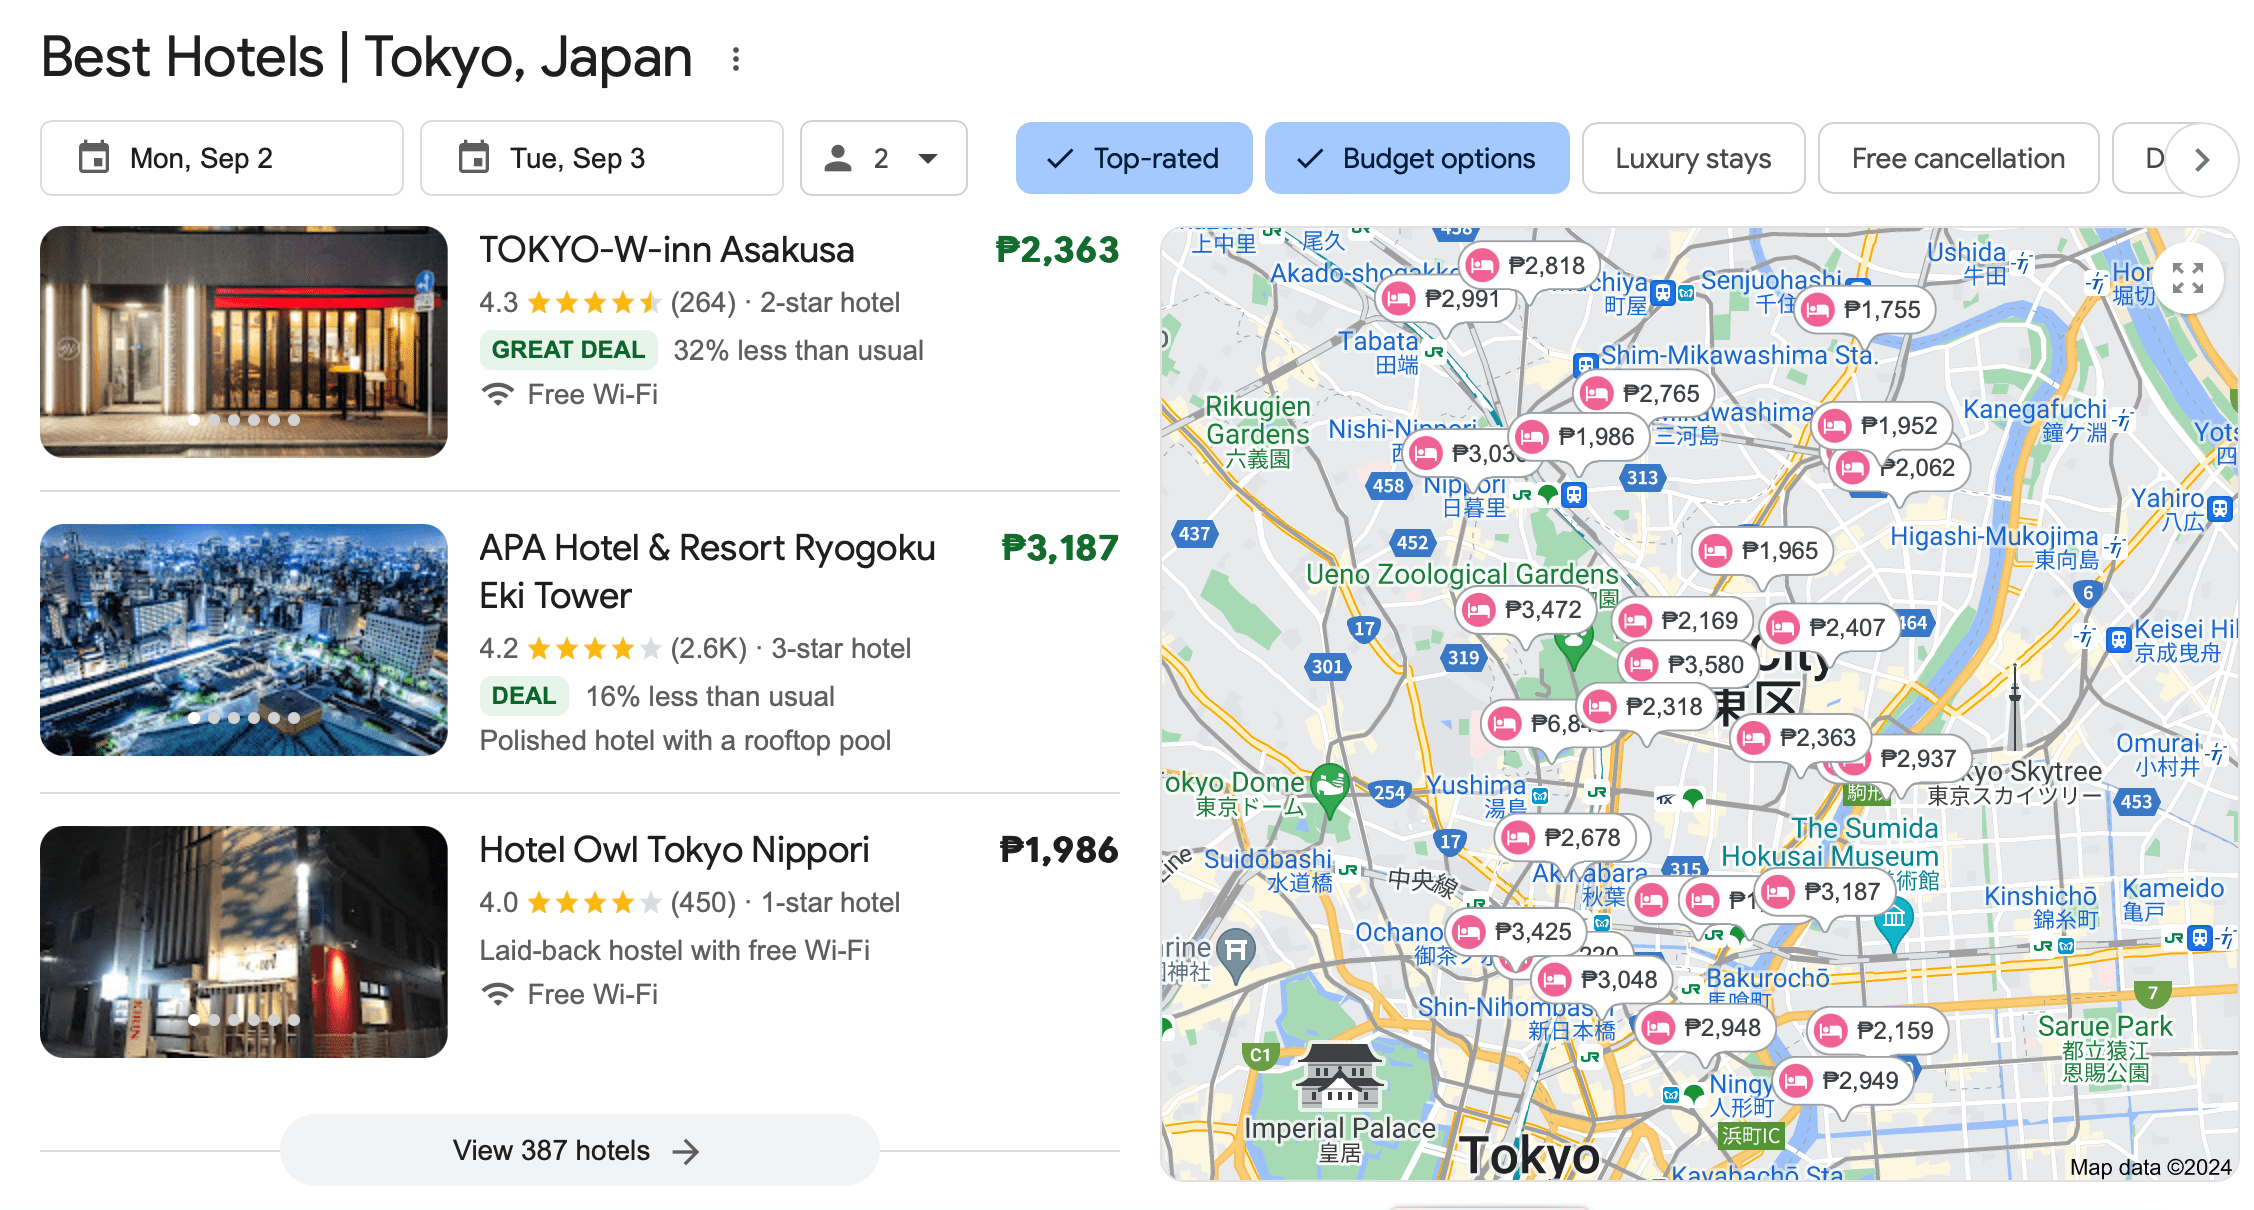Click the ₱1,755 hotel map pin

[x=1865, y=310]
